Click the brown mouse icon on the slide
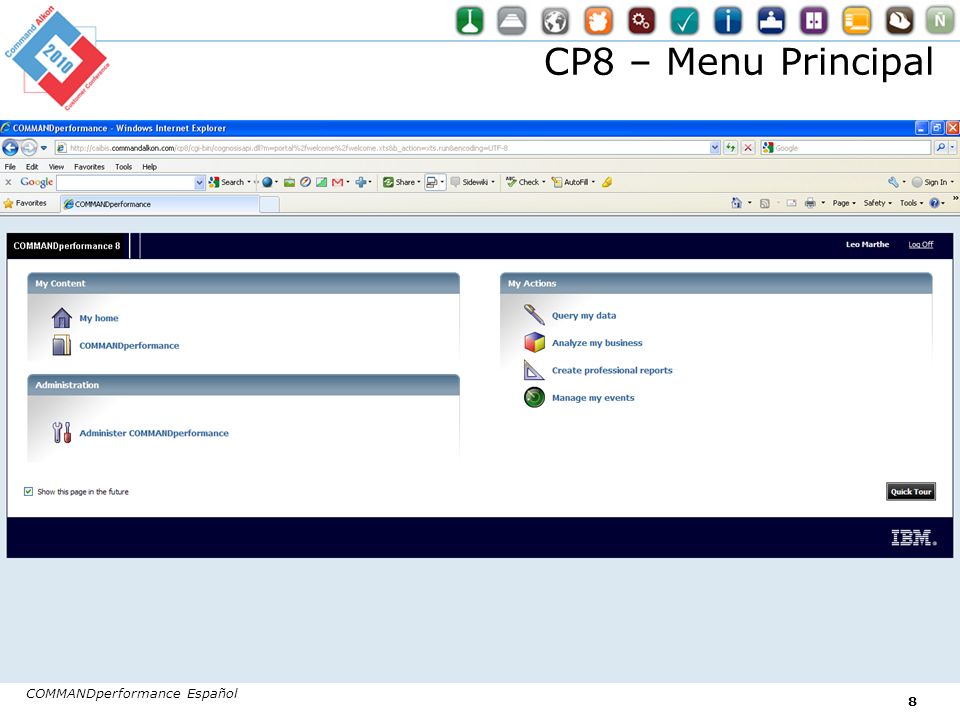Viewport: 960px width, 720px height. (x=899, y=20)
